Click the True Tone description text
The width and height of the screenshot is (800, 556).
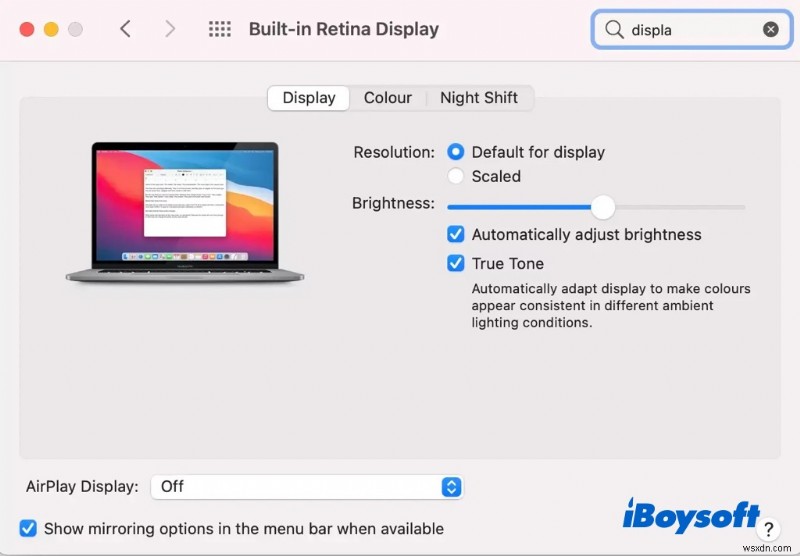click(x=611, y=306)
